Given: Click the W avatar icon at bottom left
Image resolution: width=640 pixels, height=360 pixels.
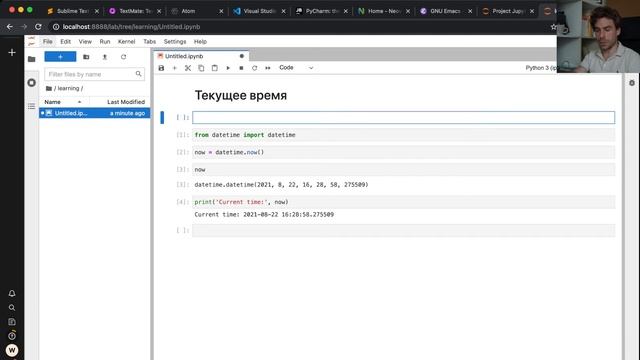Looking at the screenshot, I should tap(12, 350).
